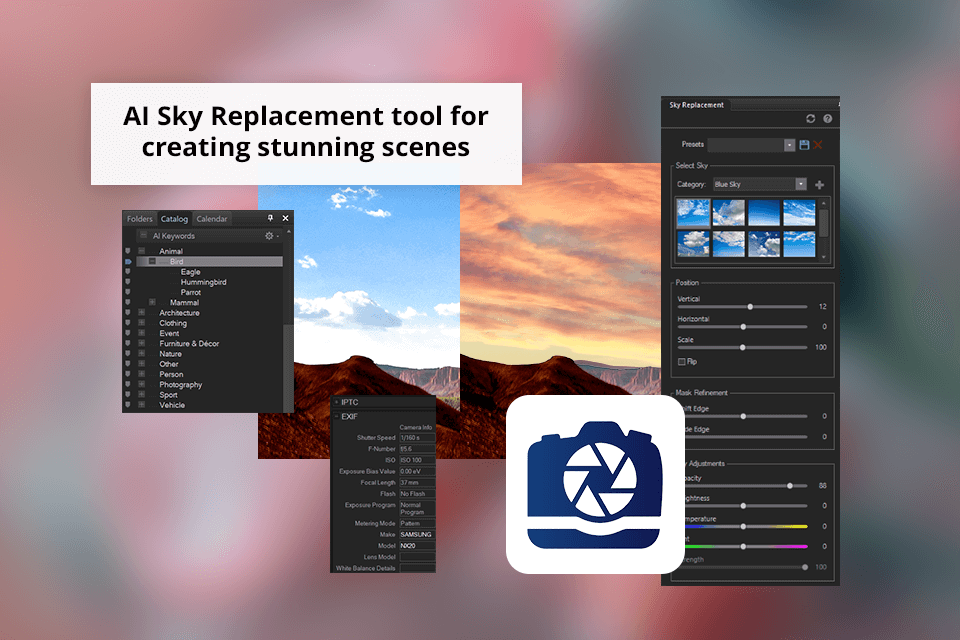Screen dimensions: 960x640
Task: Click the tag icon beside Event
Action: click(x=127, y=333)
